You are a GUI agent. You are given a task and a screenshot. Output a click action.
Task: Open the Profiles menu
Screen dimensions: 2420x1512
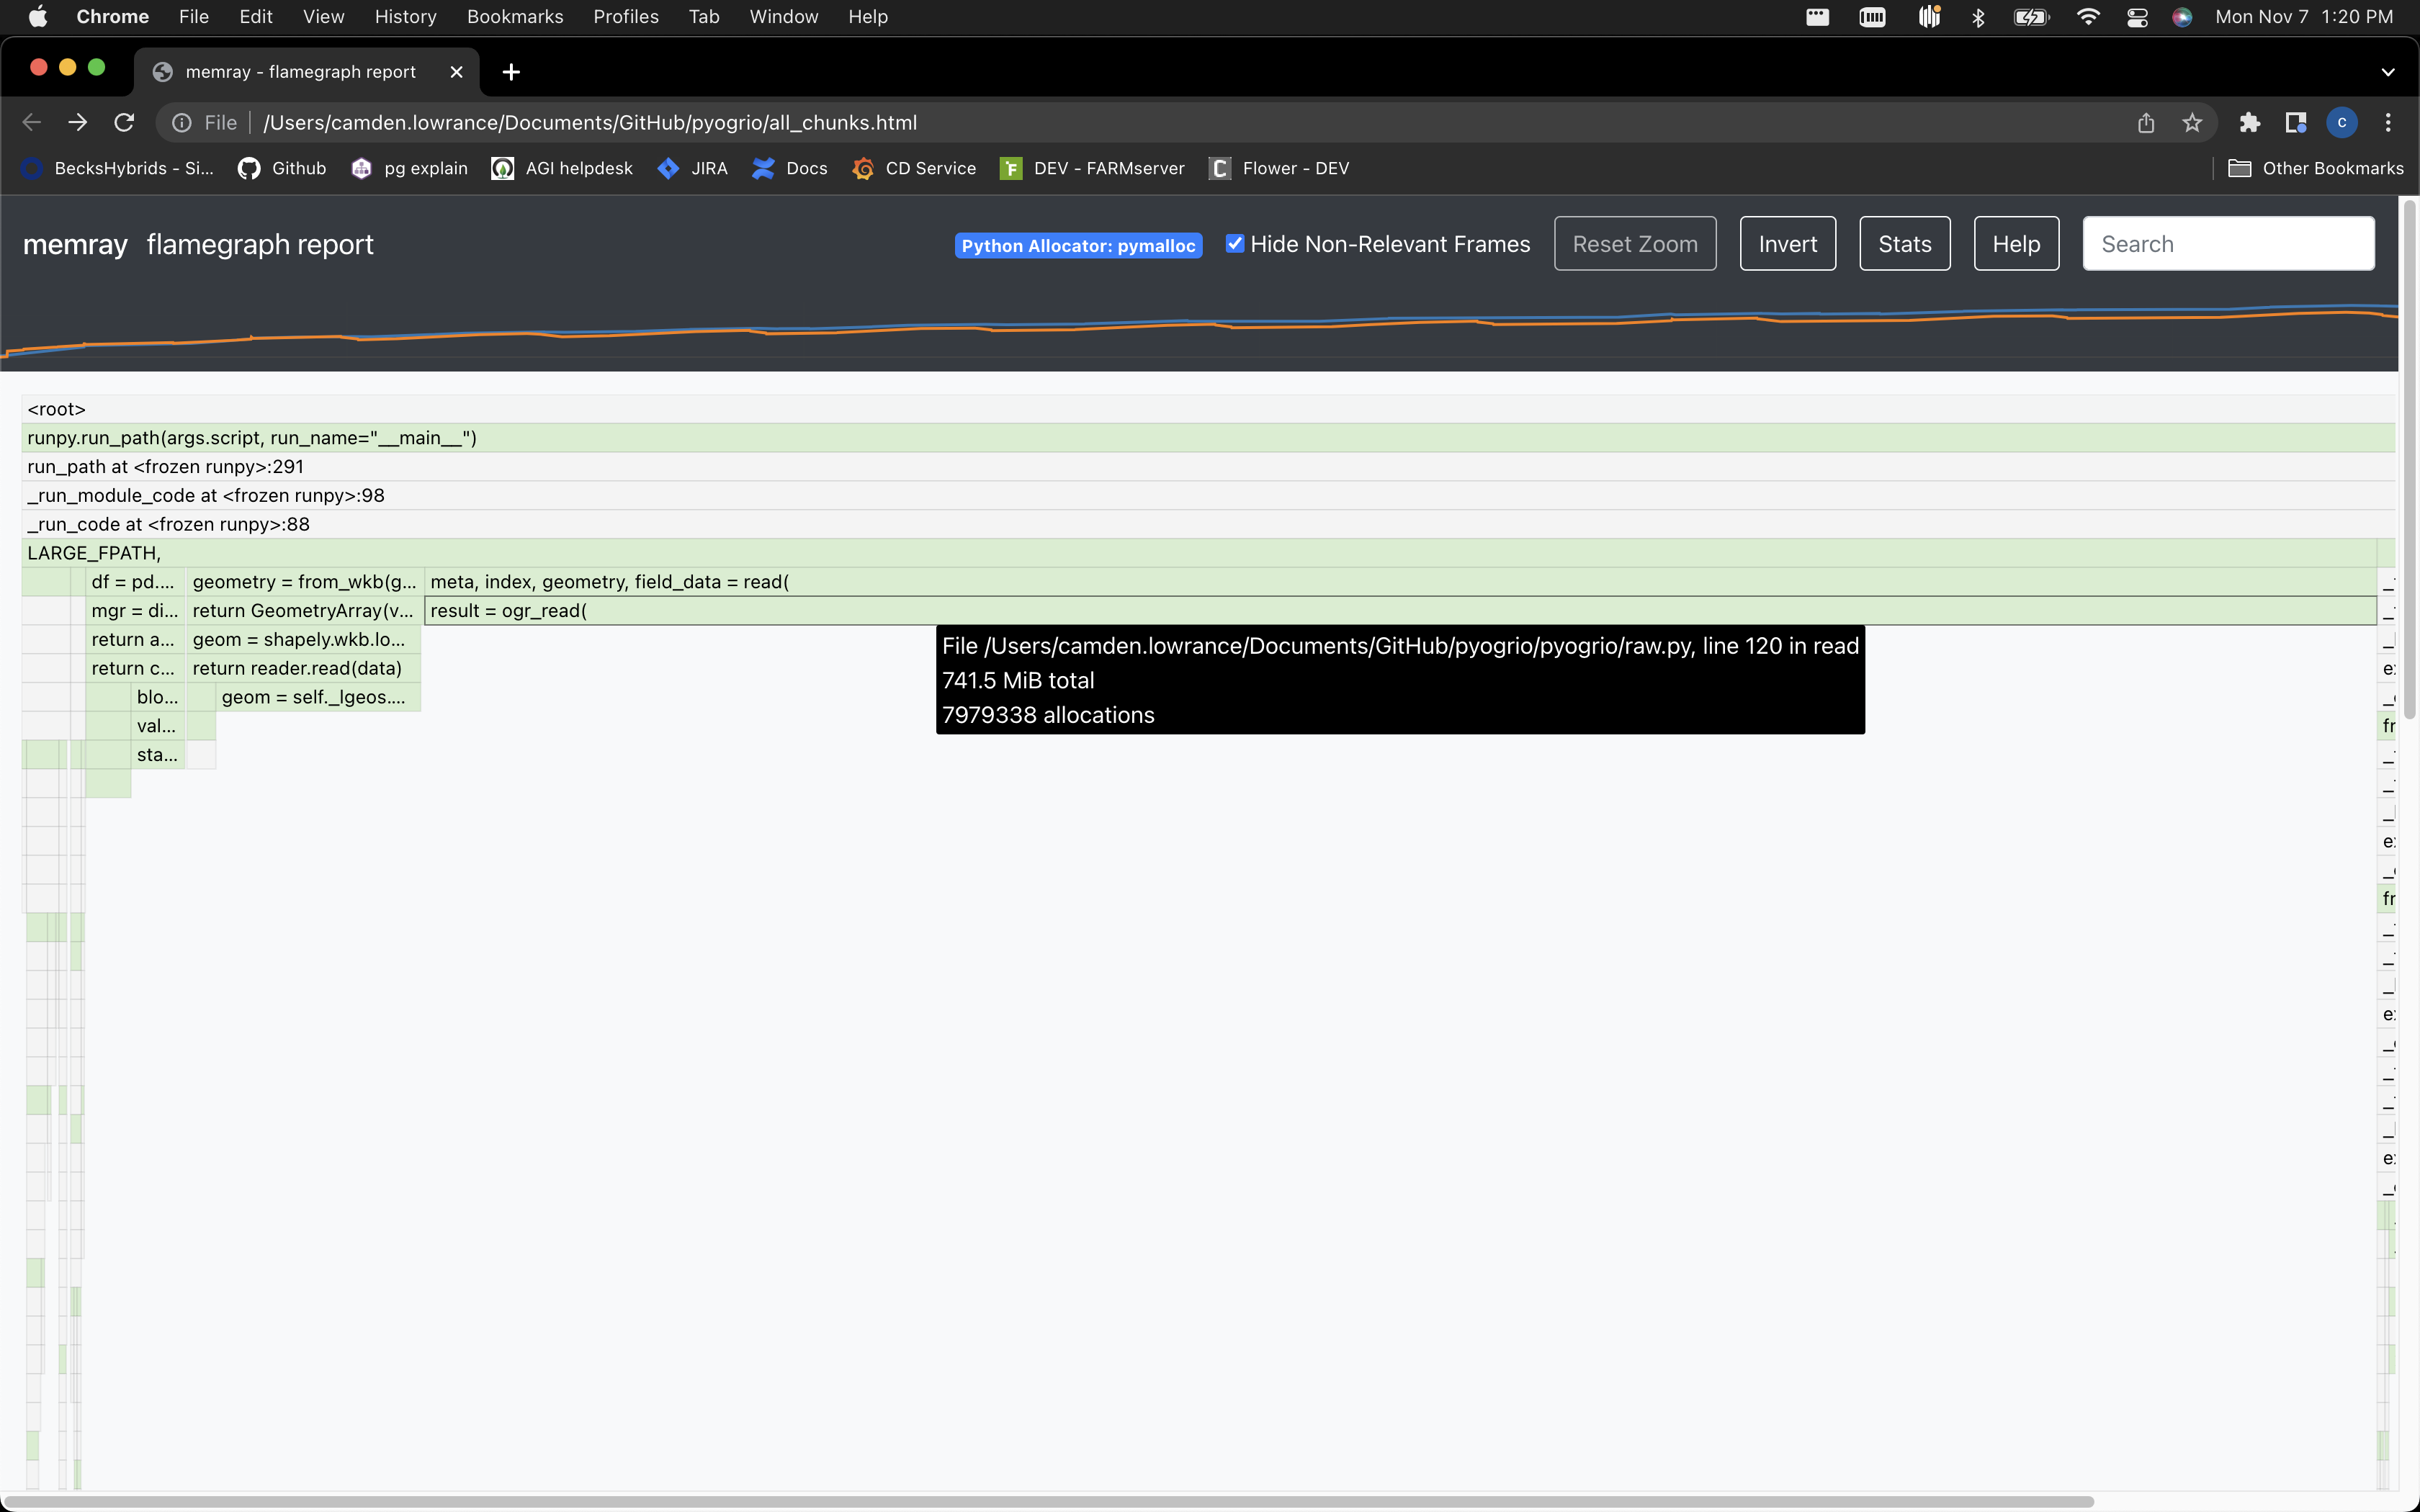point(626,17)
